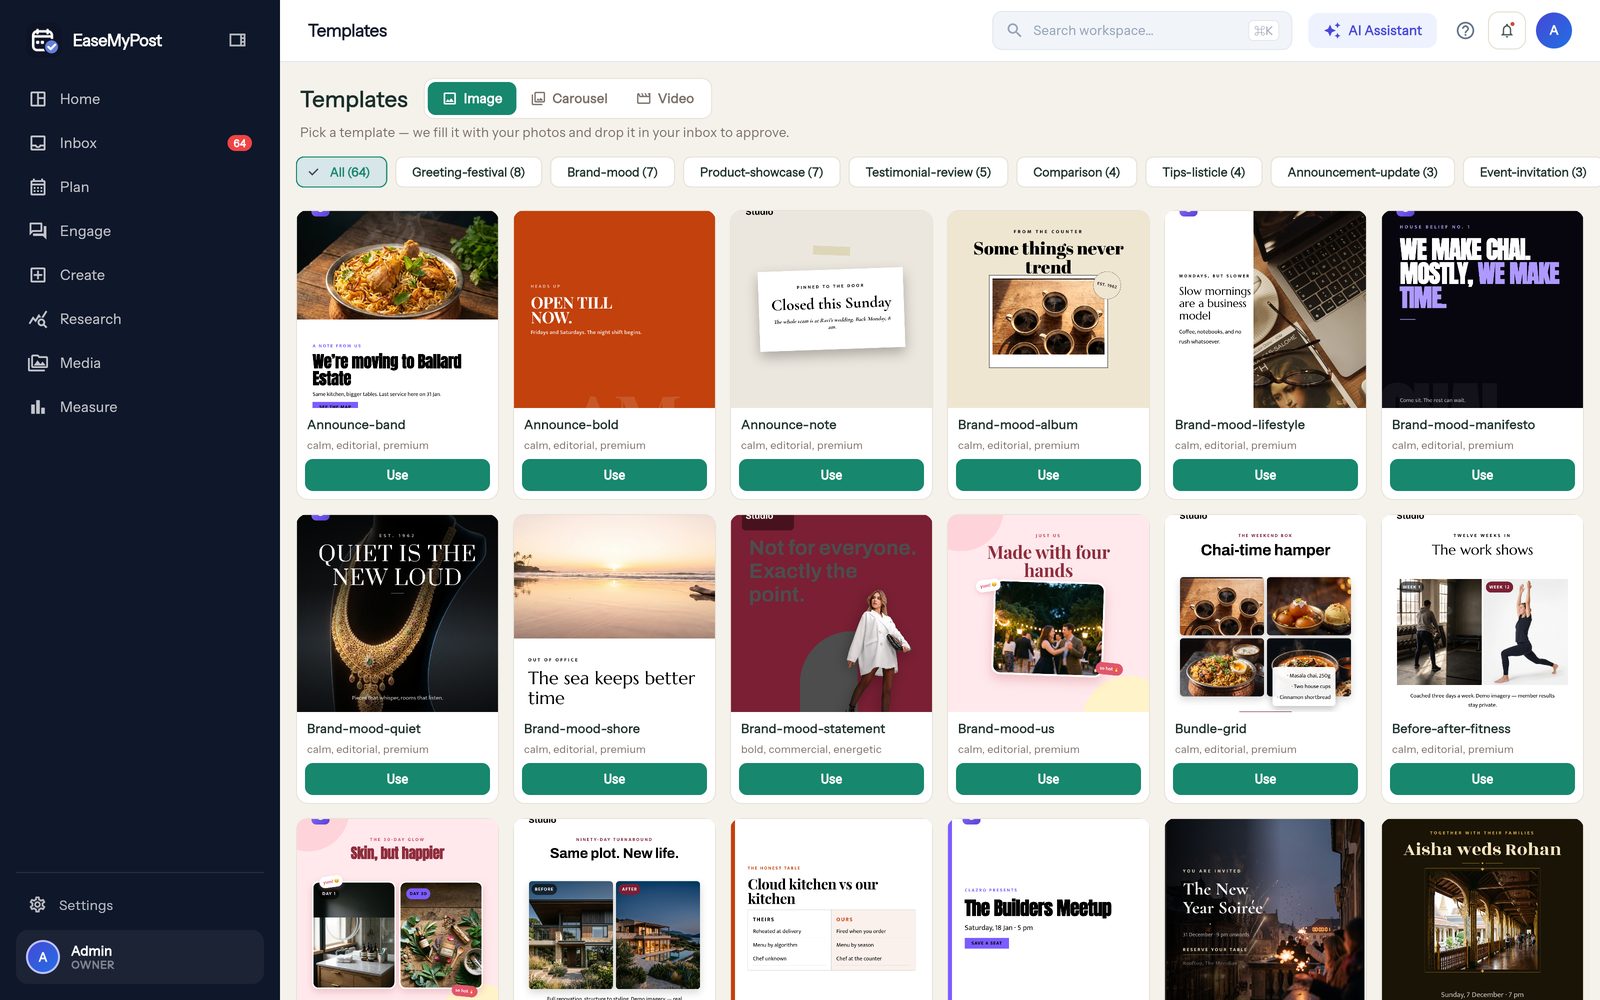Use the Before-after-fitness template
Image resolution: width=1600 pixels, height=1000 pixels.
pyautogui.click(x=1482, y=779)
